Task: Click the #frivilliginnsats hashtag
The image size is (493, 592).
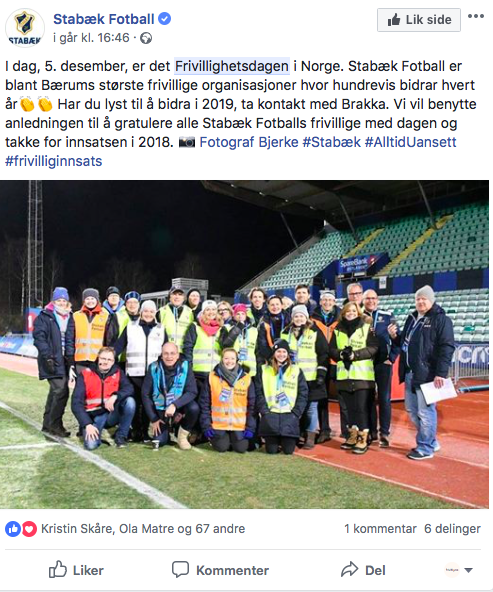Action: (x=54, y=161)
